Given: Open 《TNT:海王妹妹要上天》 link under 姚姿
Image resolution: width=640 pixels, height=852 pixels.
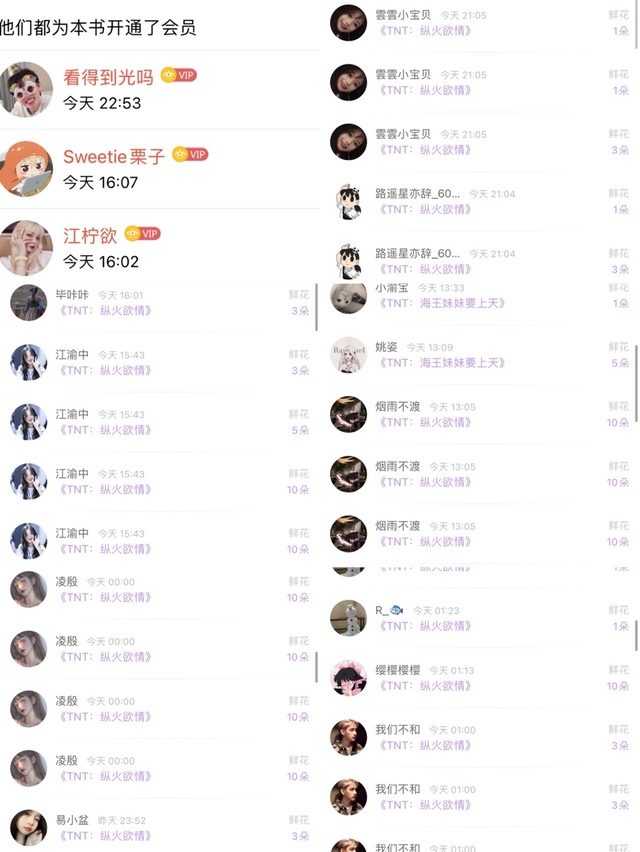Looking at the screenshot, I should [x=441, y=362].
